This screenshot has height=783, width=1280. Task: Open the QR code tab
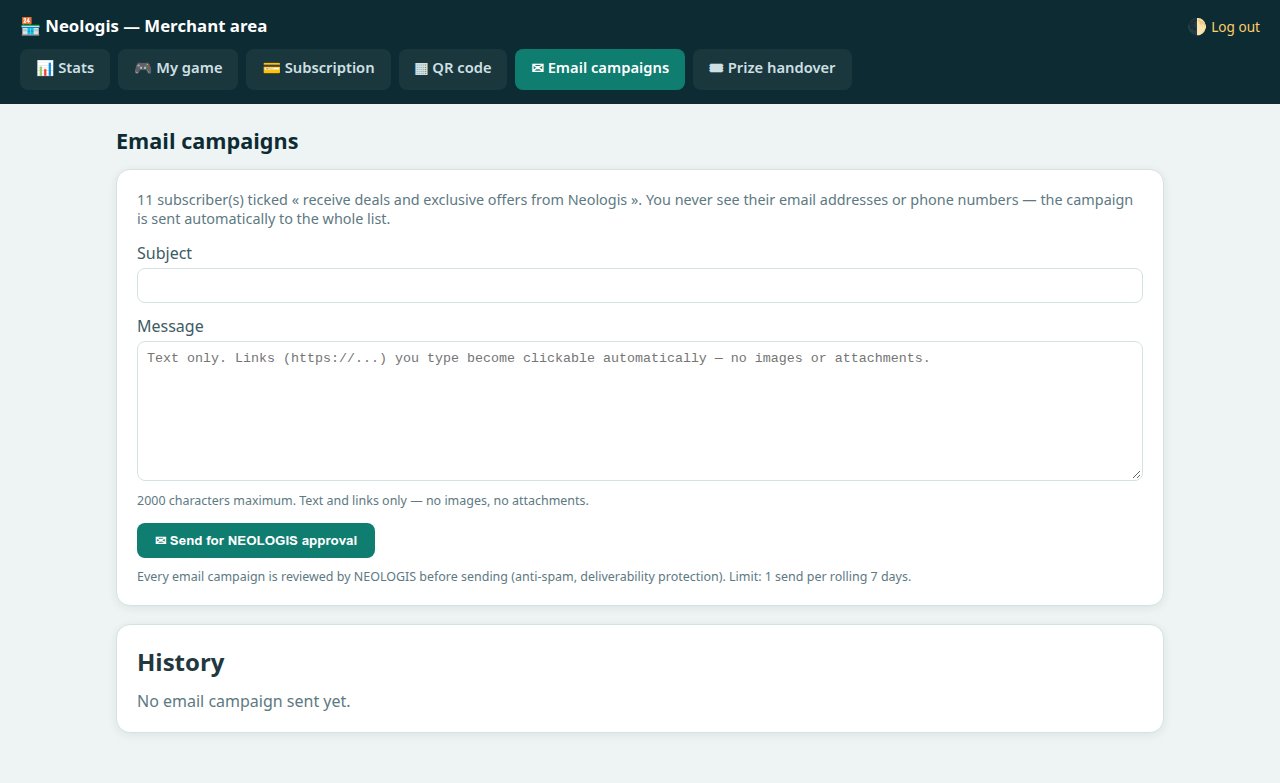coord(453,69)
